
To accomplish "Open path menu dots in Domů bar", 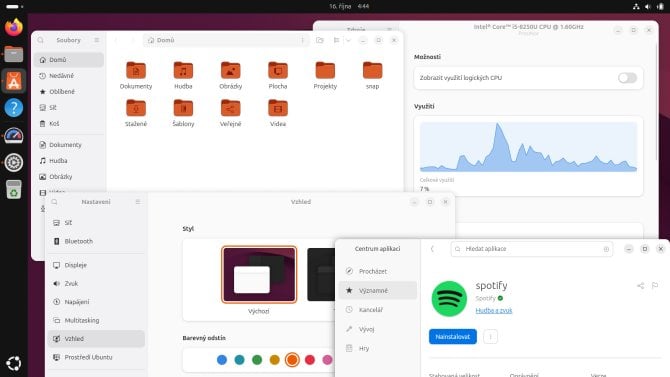I will pos(303,40).
